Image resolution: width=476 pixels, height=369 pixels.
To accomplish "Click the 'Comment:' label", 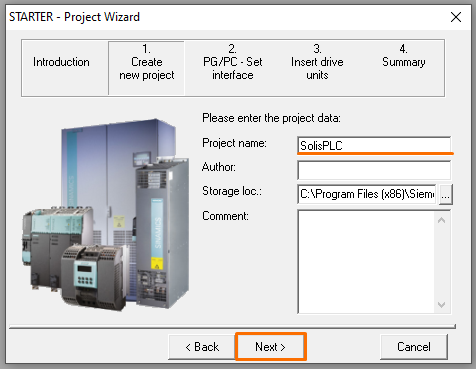I will pyautogui.click(x=225, y=216).
